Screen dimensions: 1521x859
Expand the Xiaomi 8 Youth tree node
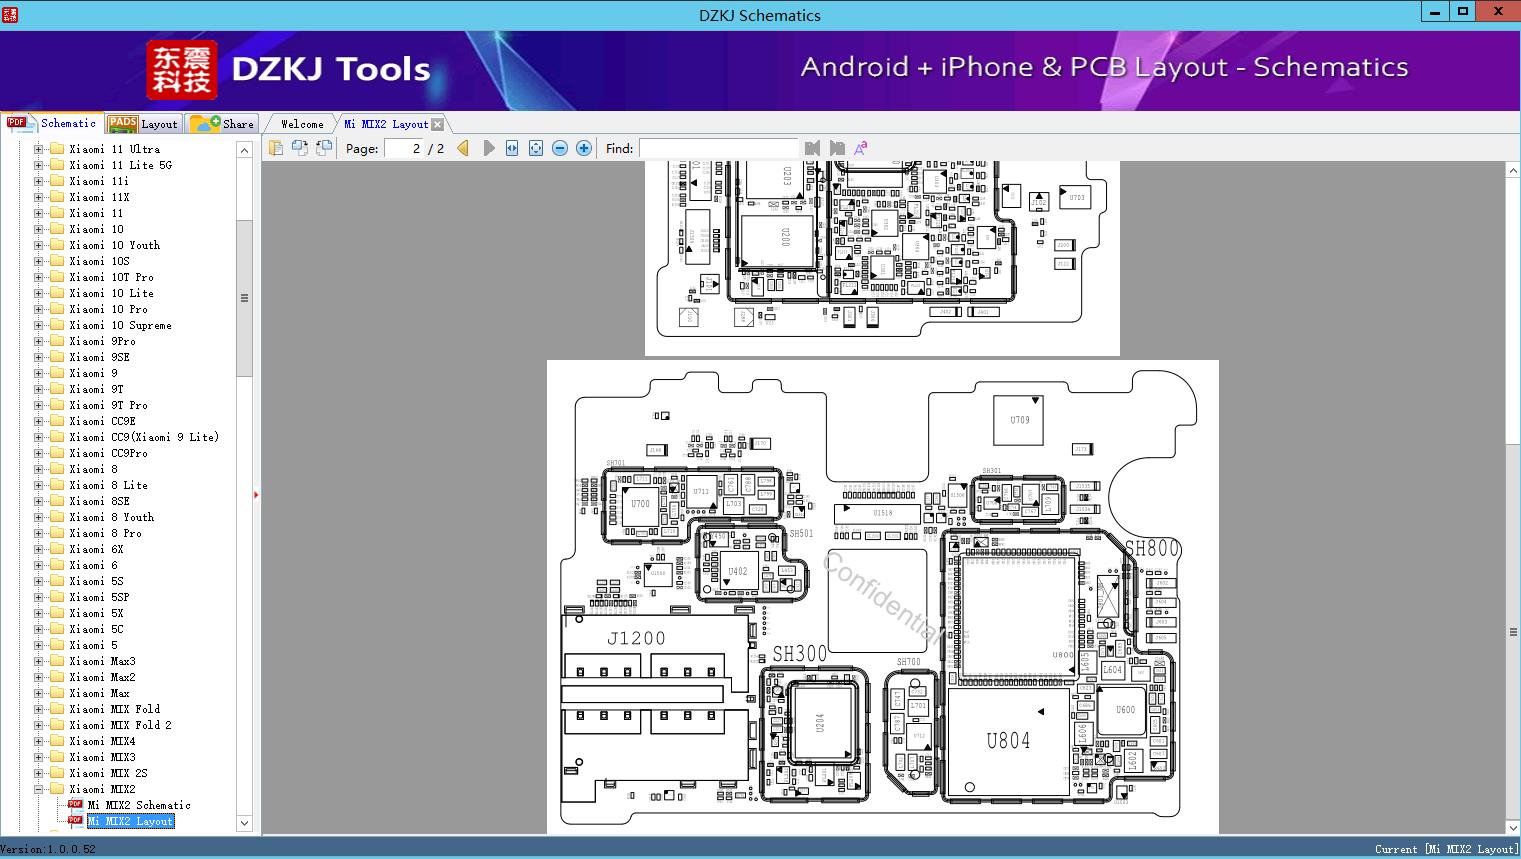38,517
